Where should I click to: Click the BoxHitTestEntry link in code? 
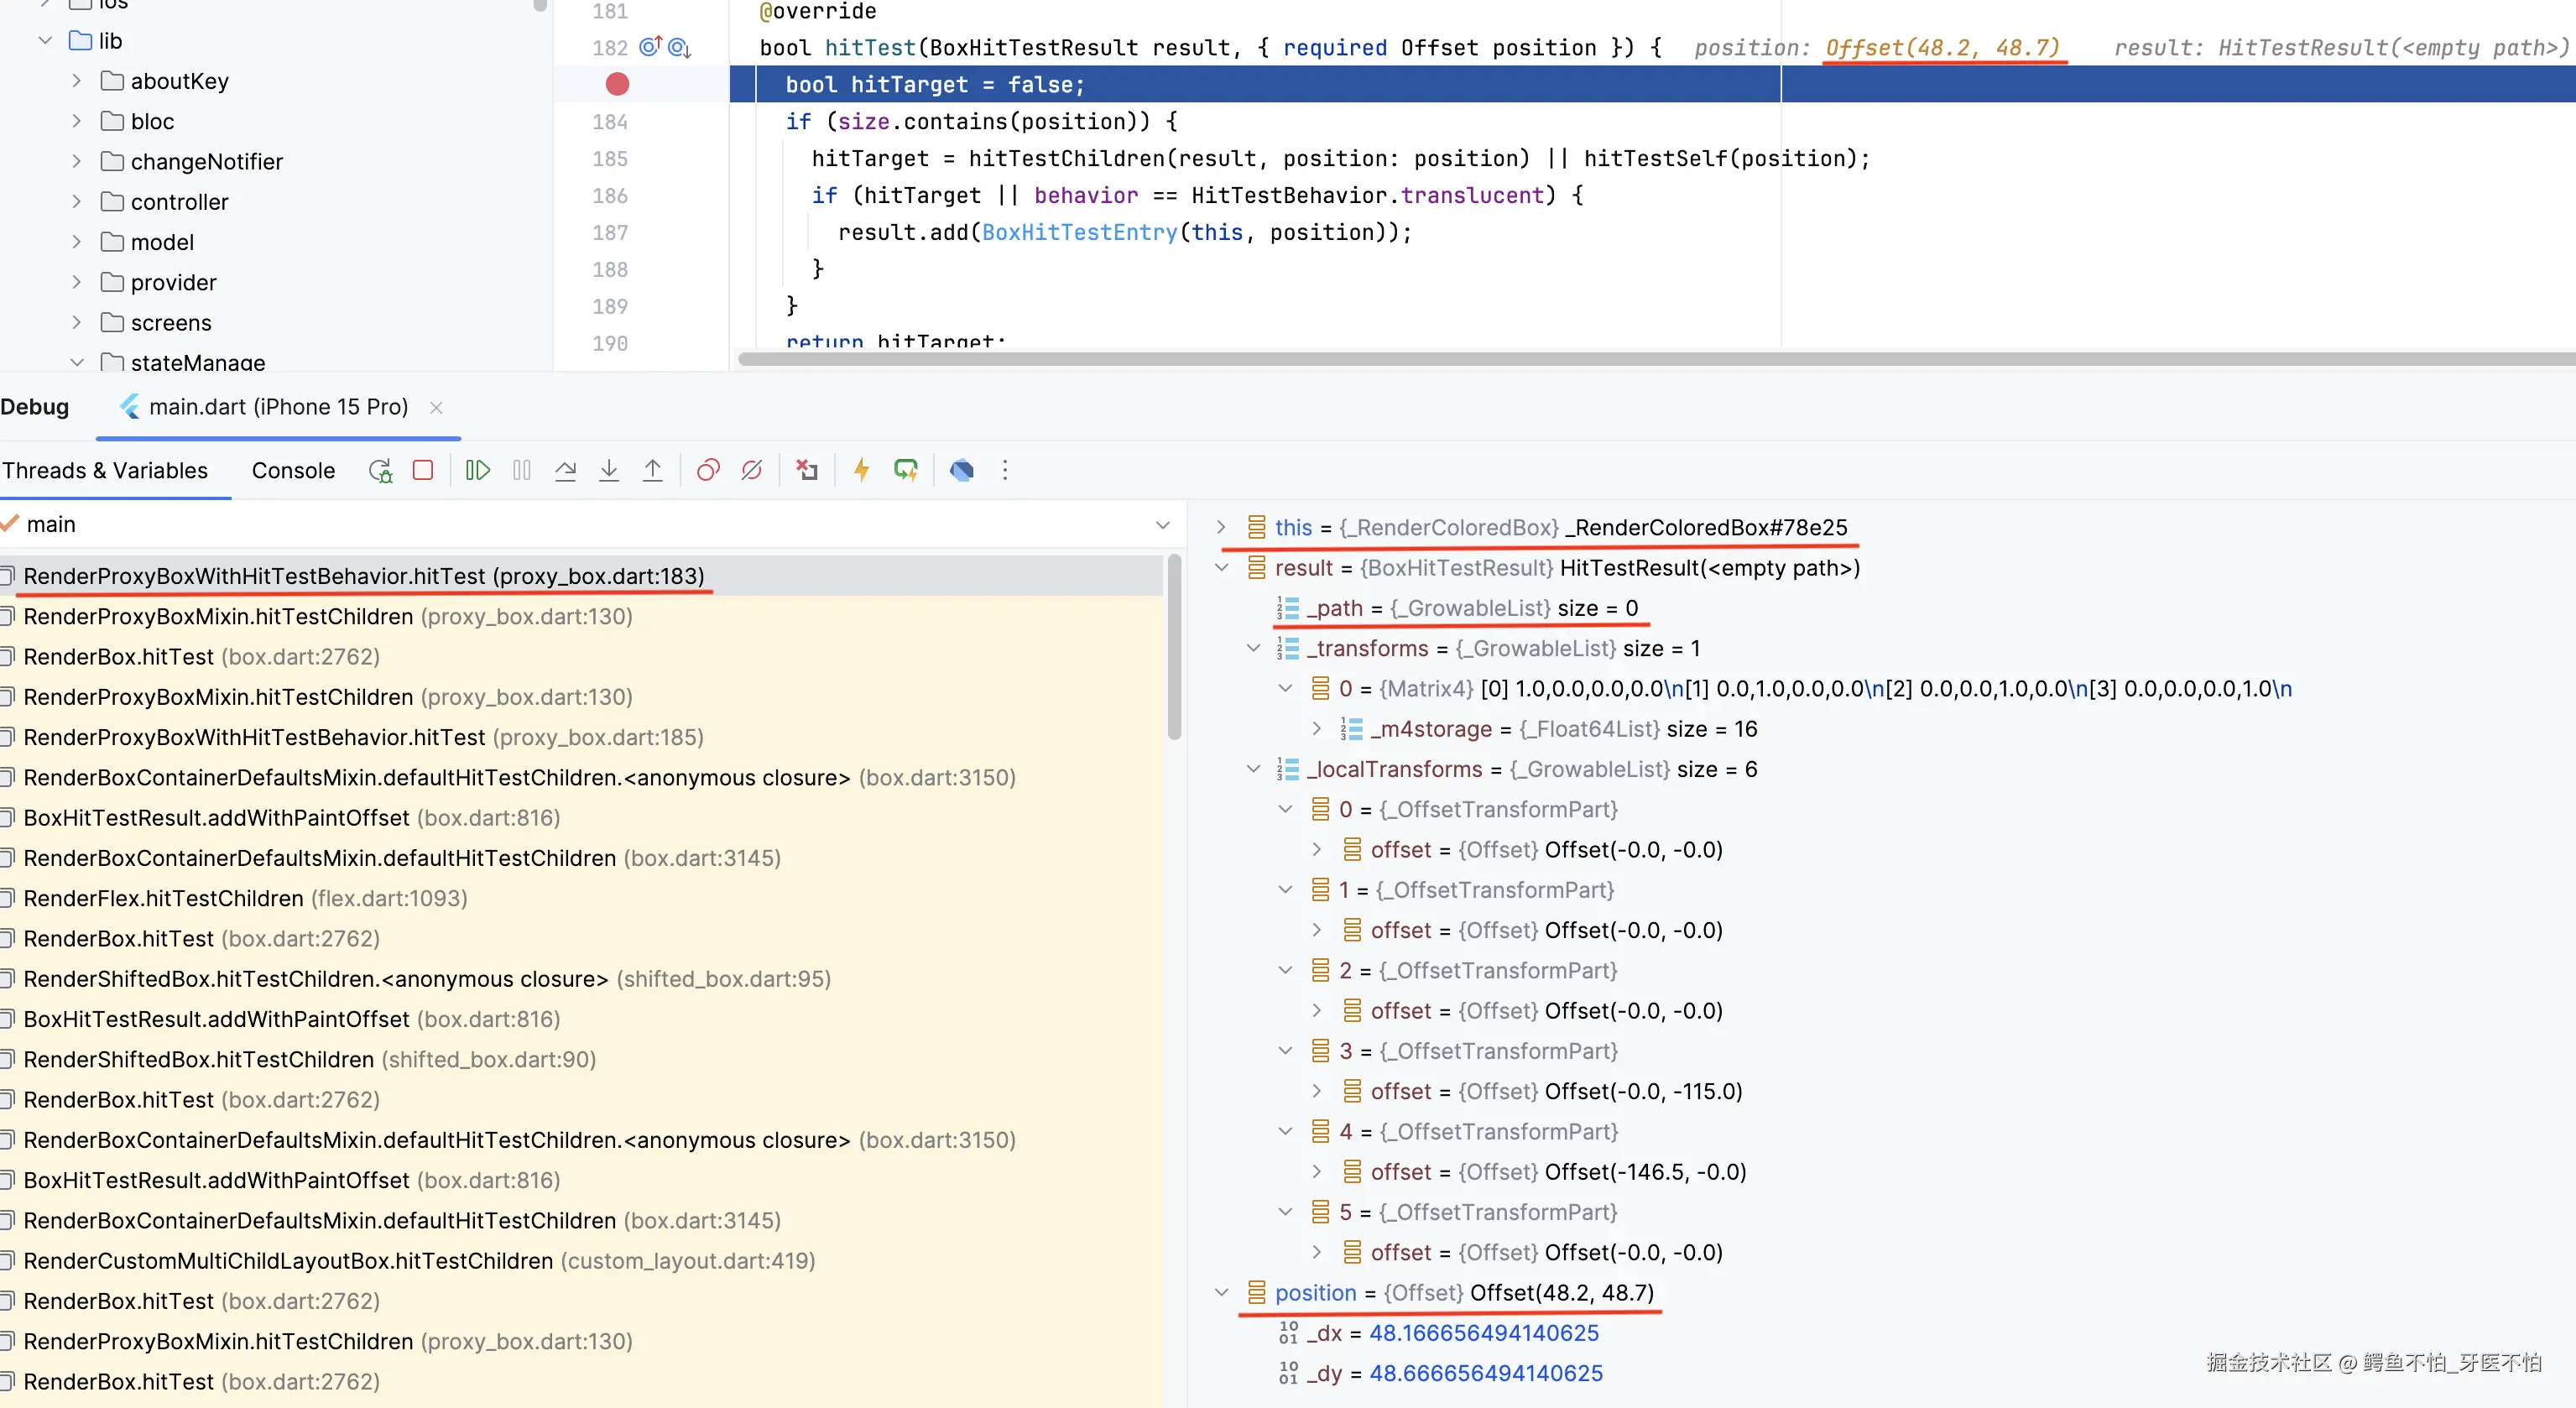(1079, 232)
